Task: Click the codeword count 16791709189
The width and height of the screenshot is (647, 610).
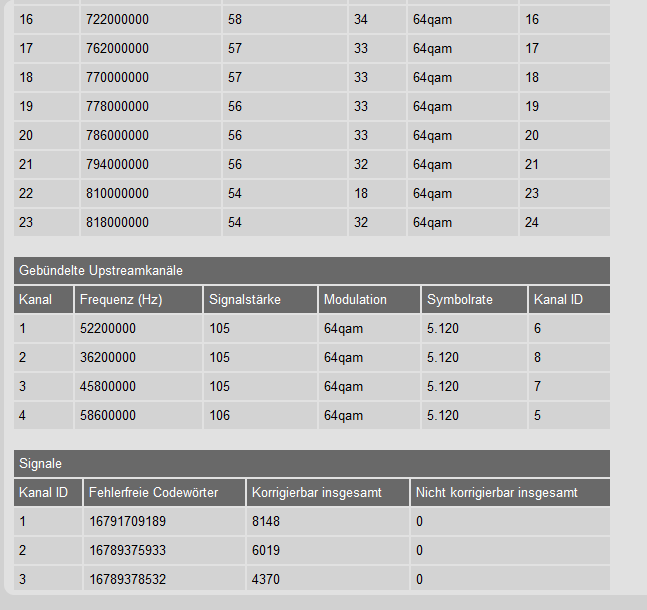Action: click(x=127, y=521)
